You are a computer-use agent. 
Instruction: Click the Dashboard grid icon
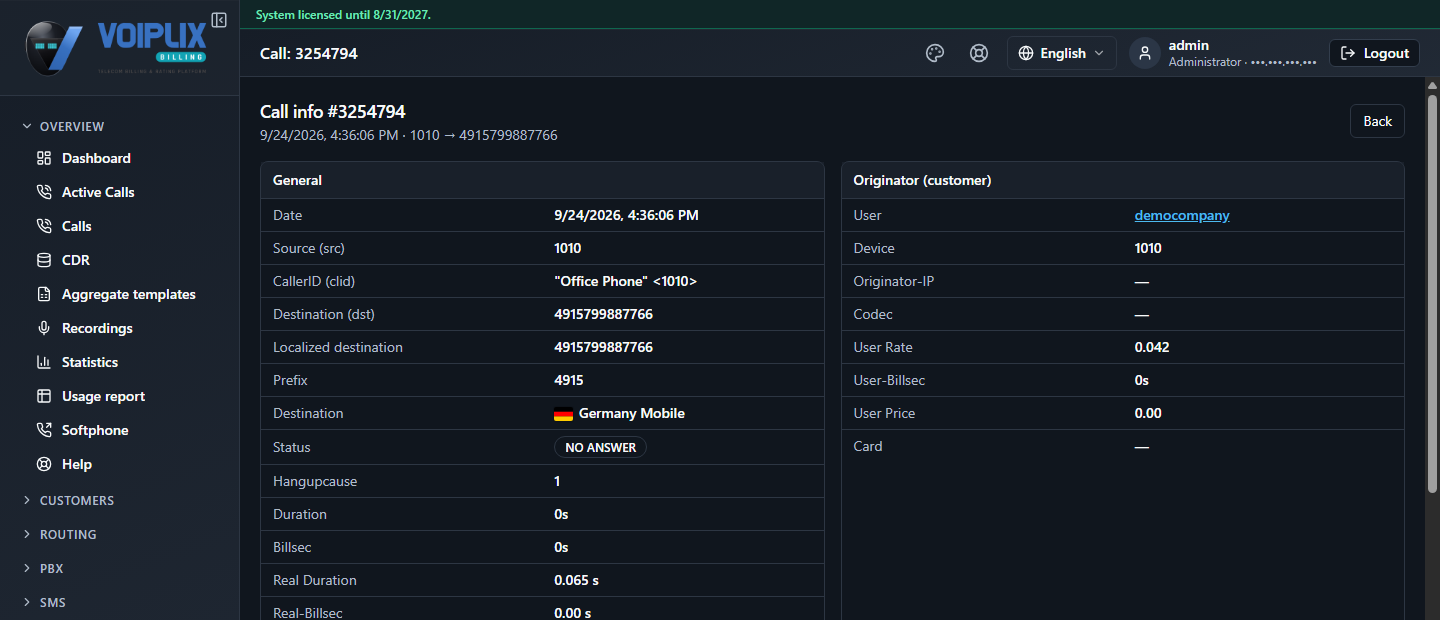(x=44, y=158)
